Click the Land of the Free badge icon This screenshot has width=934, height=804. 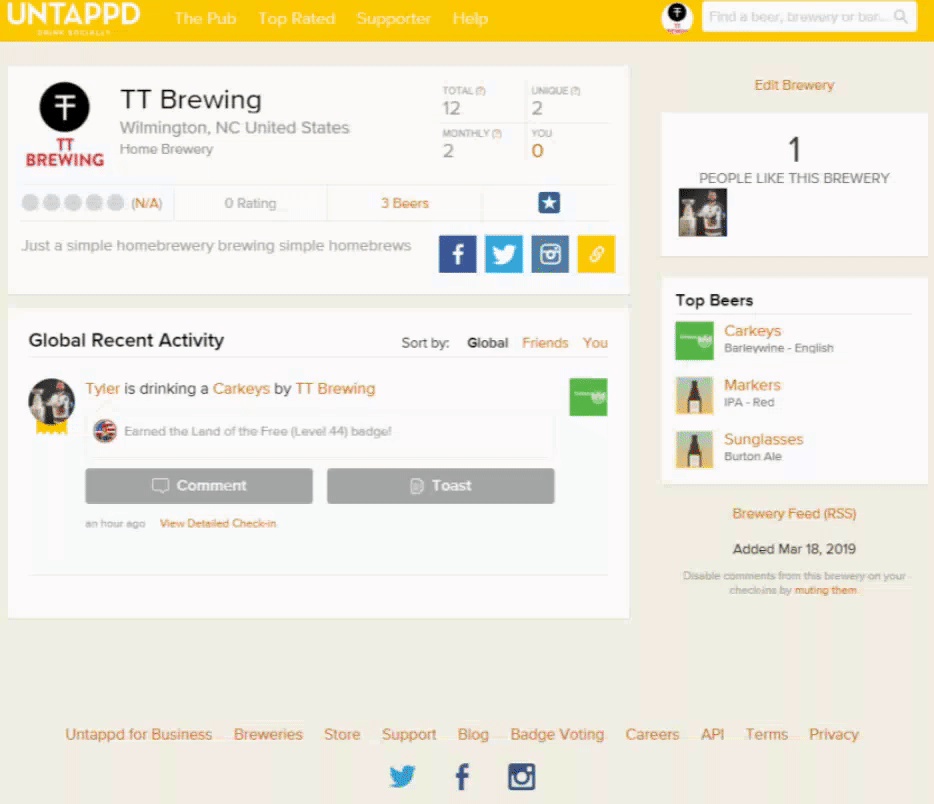pos(105,431)
